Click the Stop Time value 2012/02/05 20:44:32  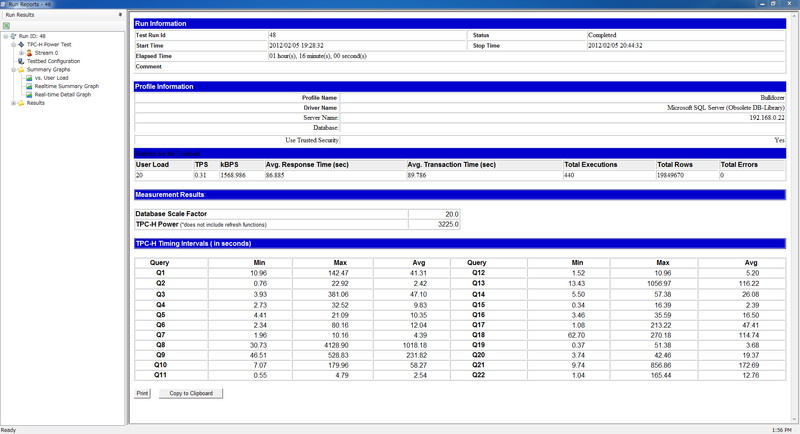[x=615, y=45]
